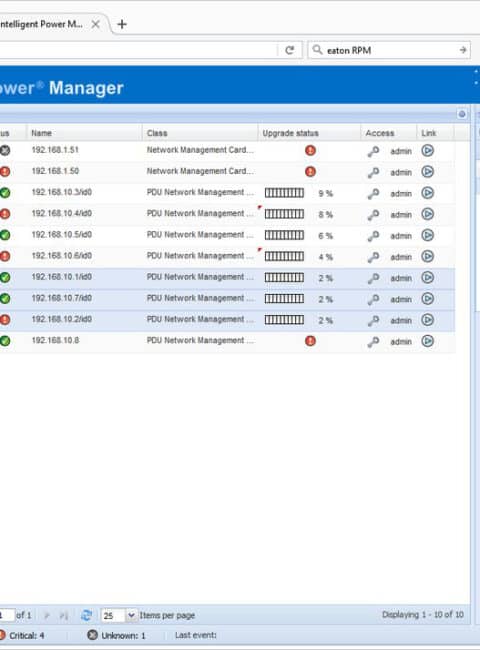The image size is (480, 650).
Task: Open link icon for 192.168.10.6/id0
Action: [x=427, y=256]
